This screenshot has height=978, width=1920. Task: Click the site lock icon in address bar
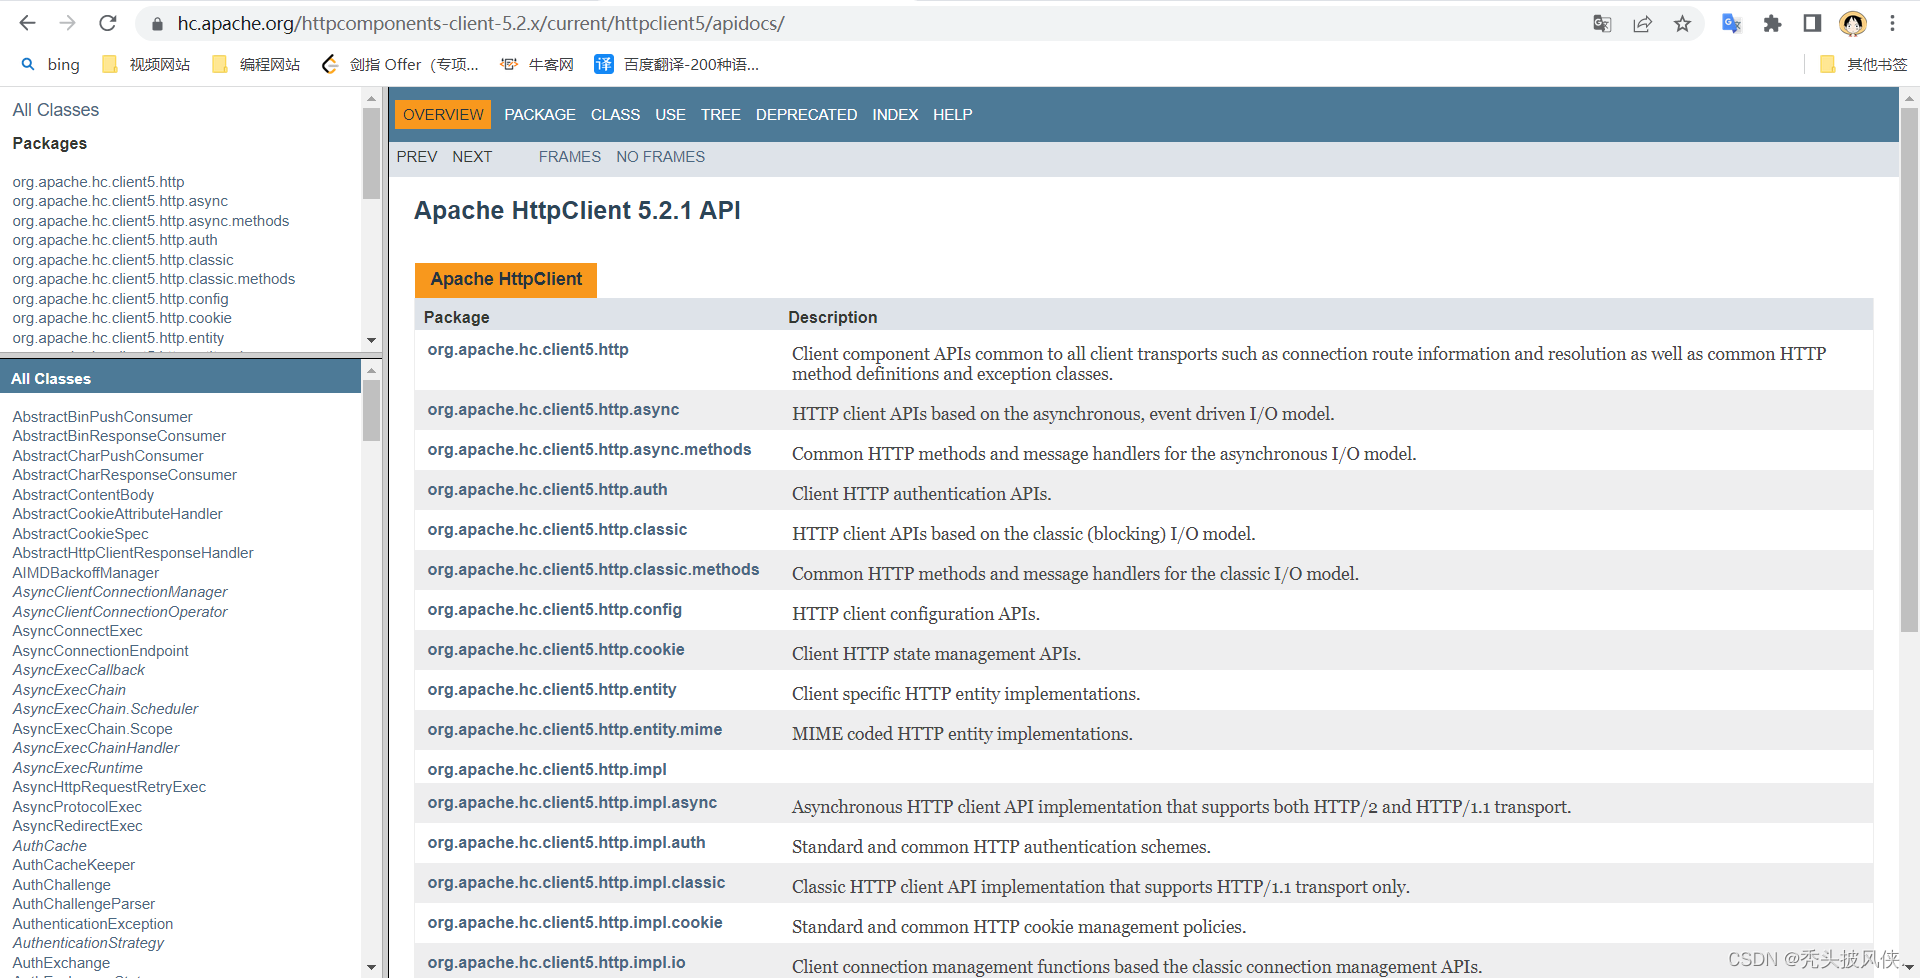pos(156,23)
